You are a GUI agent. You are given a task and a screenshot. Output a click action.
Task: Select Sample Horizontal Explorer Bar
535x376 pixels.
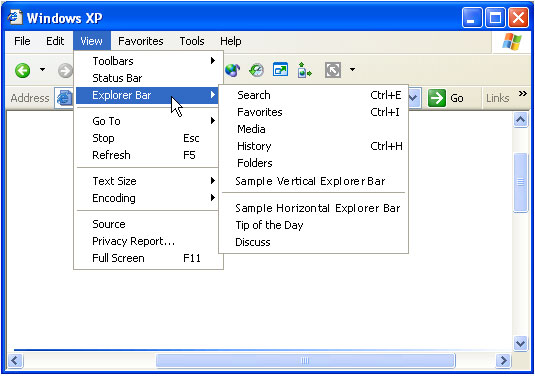313,208
